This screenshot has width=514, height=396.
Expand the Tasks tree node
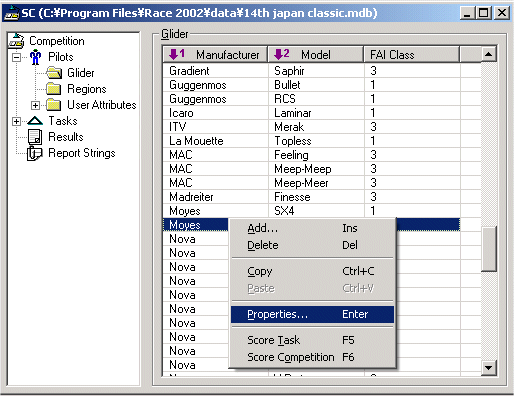pos(16,121)
